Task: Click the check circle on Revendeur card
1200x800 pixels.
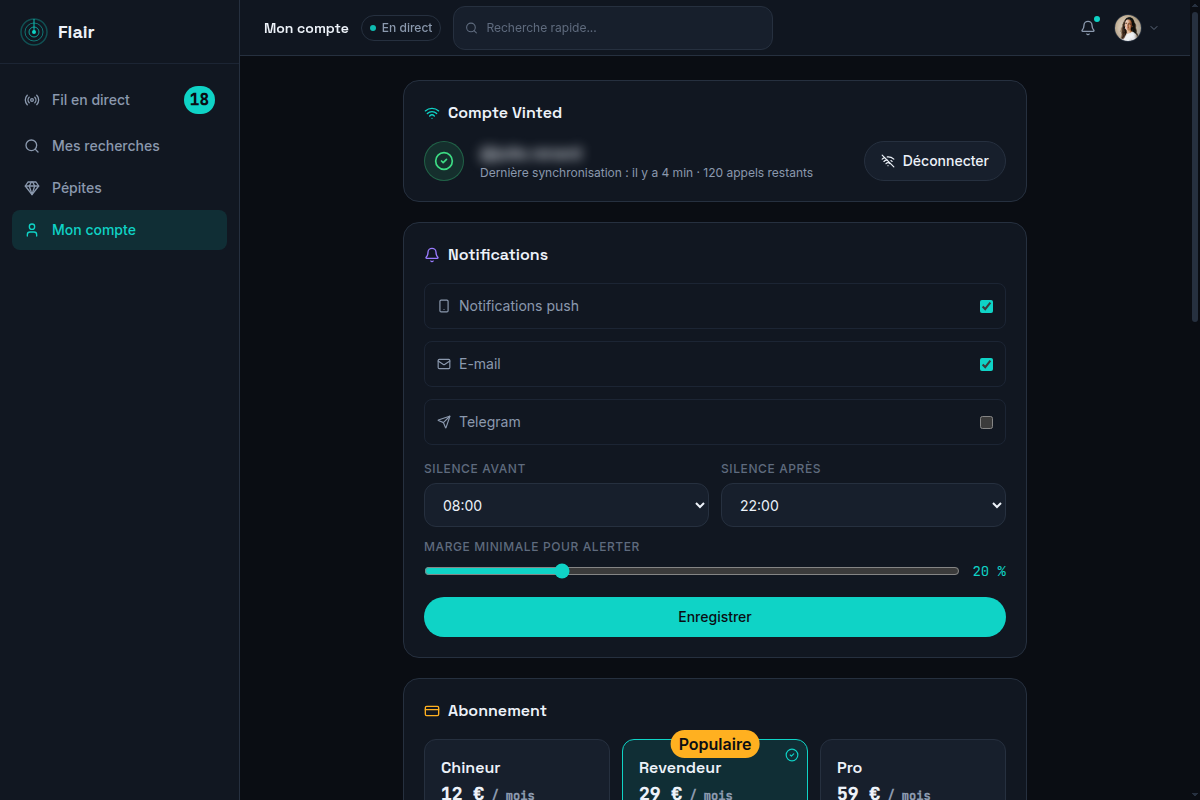Action: [x=792, y=755]
